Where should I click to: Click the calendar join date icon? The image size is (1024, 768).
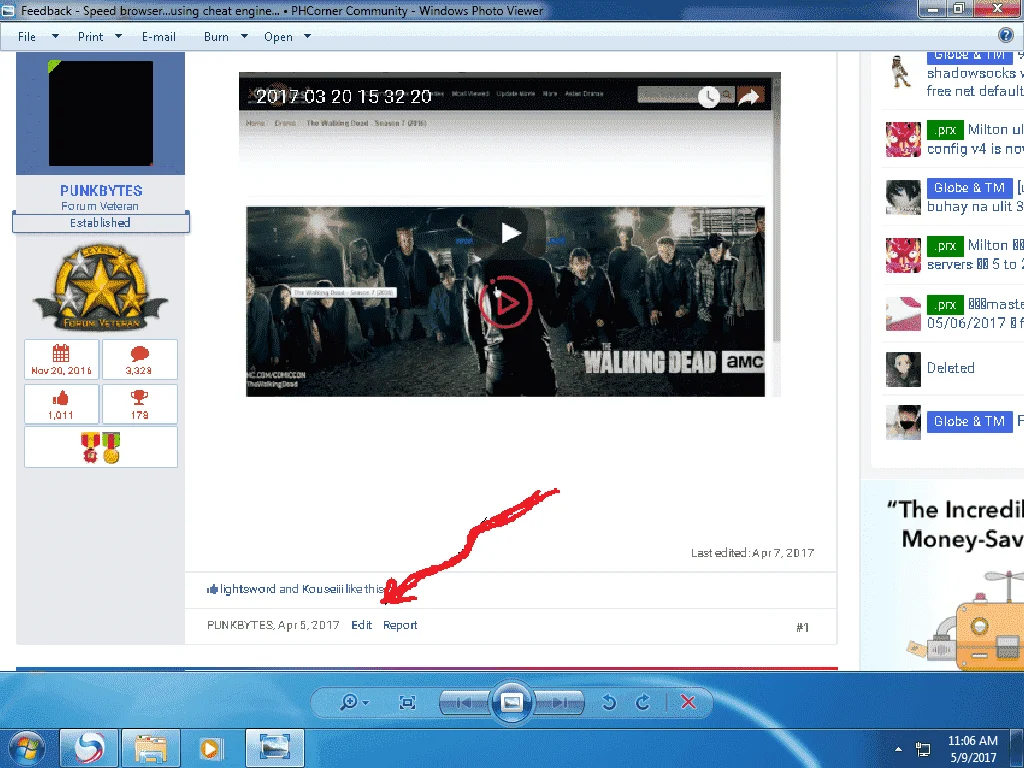61,353
